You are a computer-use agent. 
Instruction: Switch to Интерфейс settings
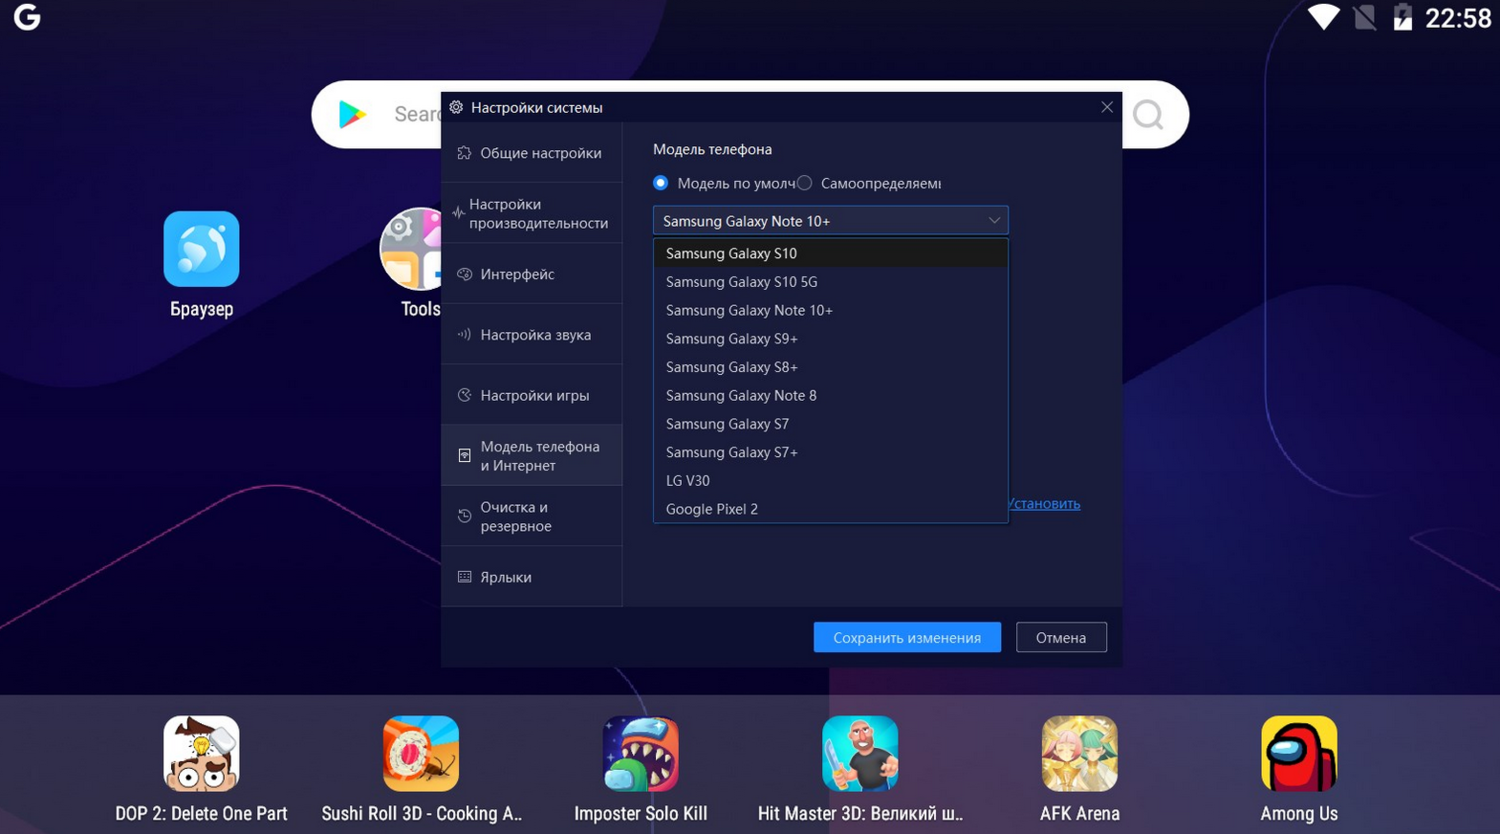pyautogui.click(x=532, y=274)
